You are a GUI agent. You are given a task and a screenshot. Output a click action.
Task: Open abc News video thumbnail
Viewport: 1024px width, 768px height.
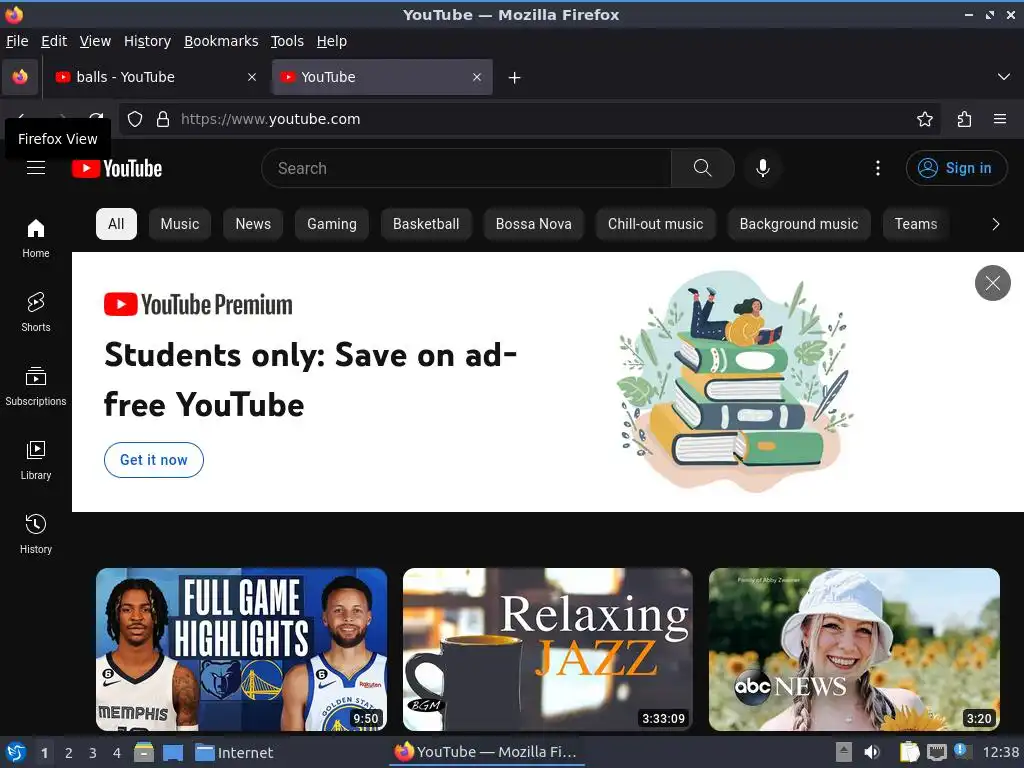coord(854,649)
